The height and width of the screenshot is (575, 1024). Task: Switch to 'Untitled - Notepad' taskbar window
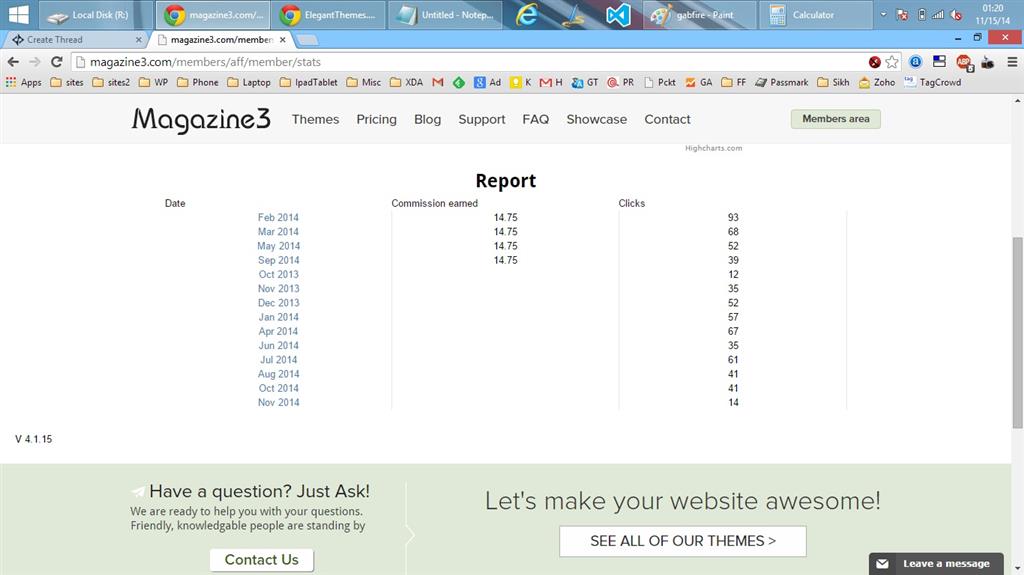[x=445, y=14]
